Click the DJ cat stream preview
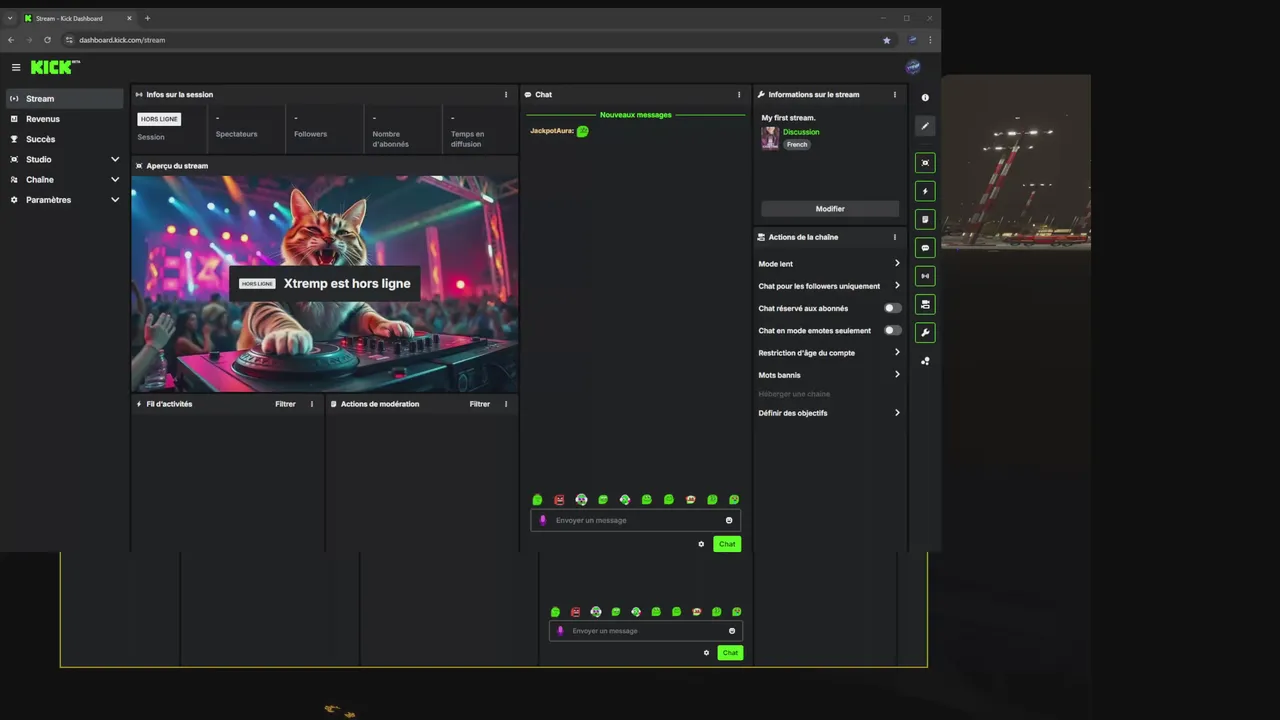 325,284
